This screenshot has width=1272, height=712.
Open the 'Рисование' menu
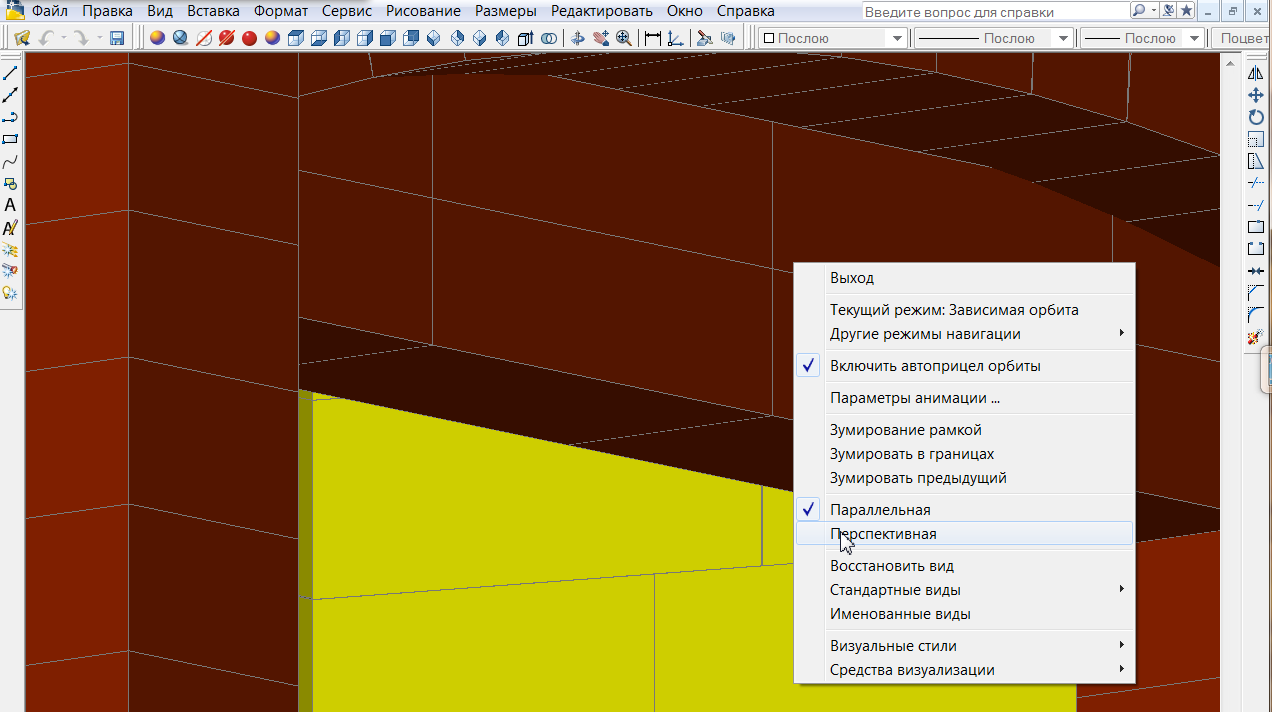pos(423,11)
